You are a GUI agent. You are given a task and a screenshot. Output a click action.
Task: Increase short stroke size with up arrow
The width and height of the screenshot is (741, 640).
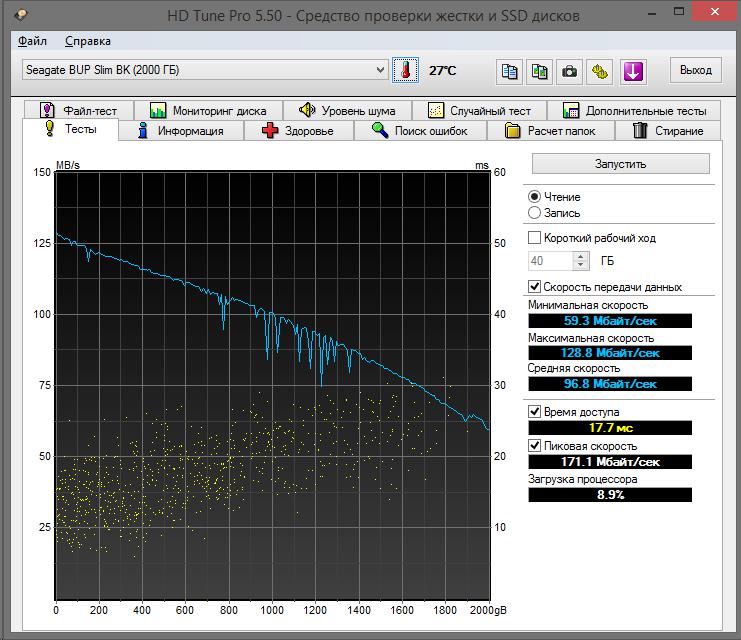[581, 256]
